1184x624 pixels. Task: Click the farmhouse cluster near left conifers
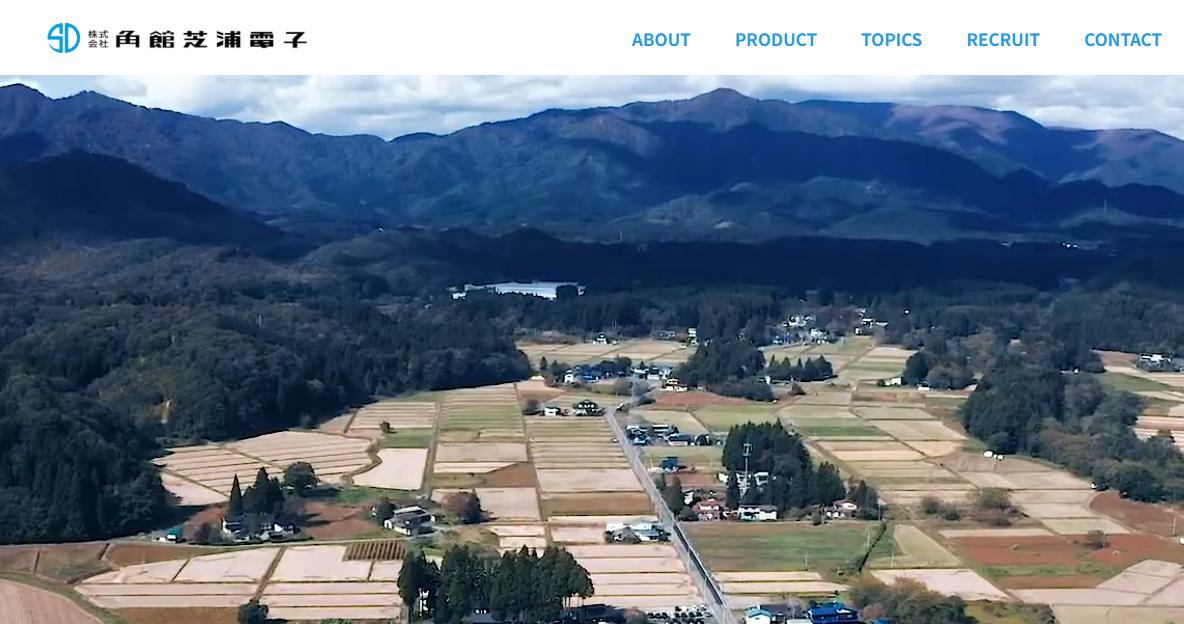click(259, 527)
